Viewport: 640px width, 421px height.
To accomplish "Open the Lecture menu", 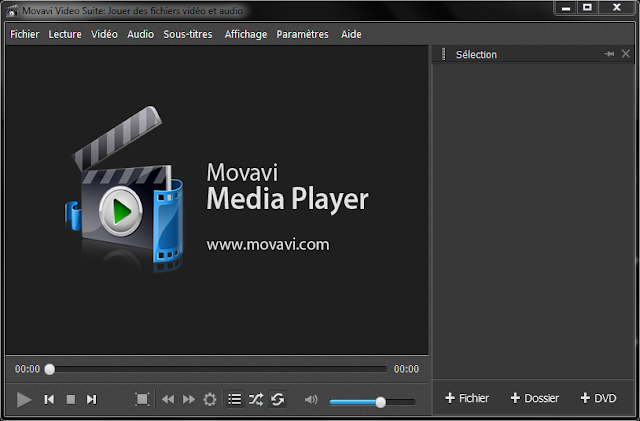I will click(x=65, y=34).
